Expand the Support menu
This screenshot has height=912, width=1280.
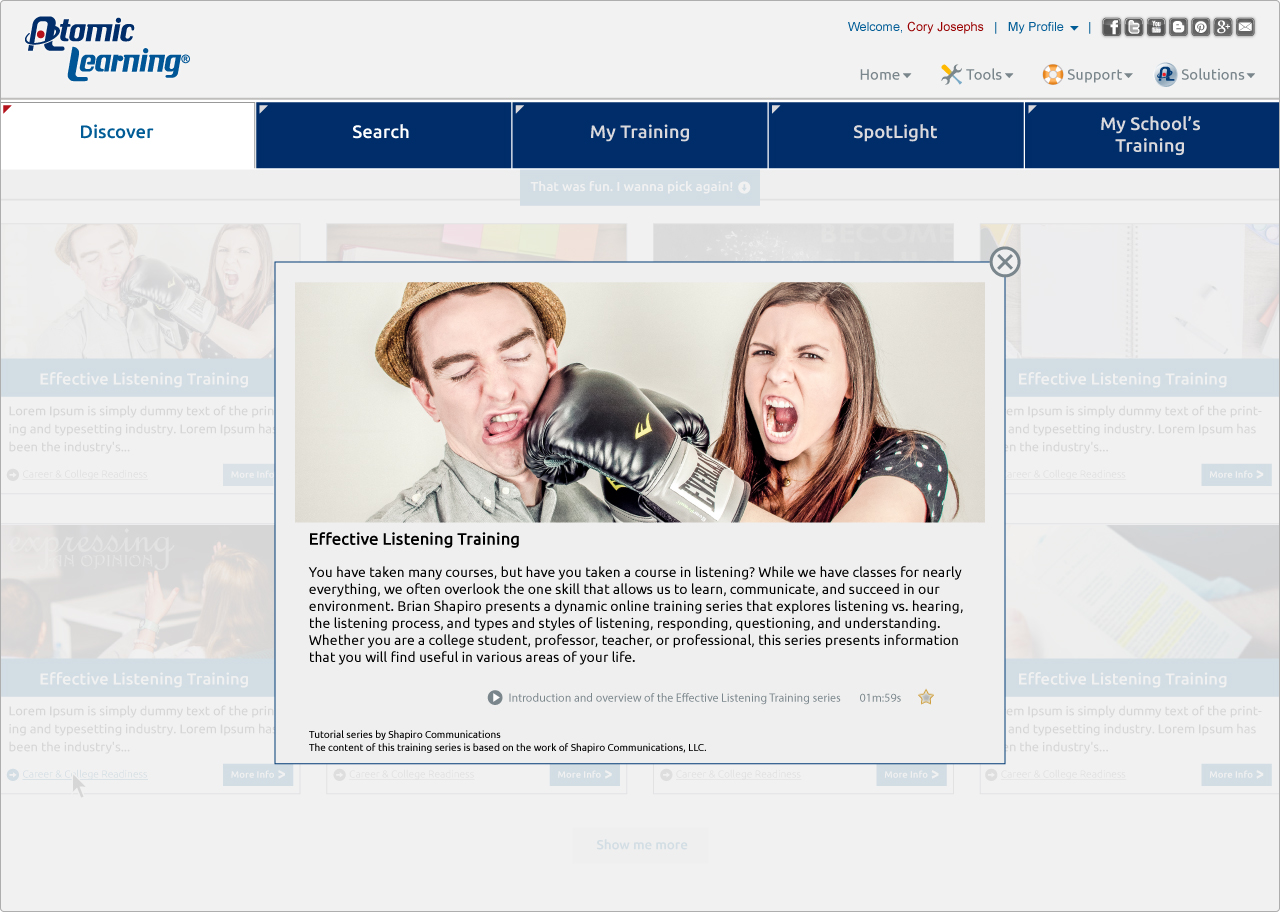tap(1087, 75)
